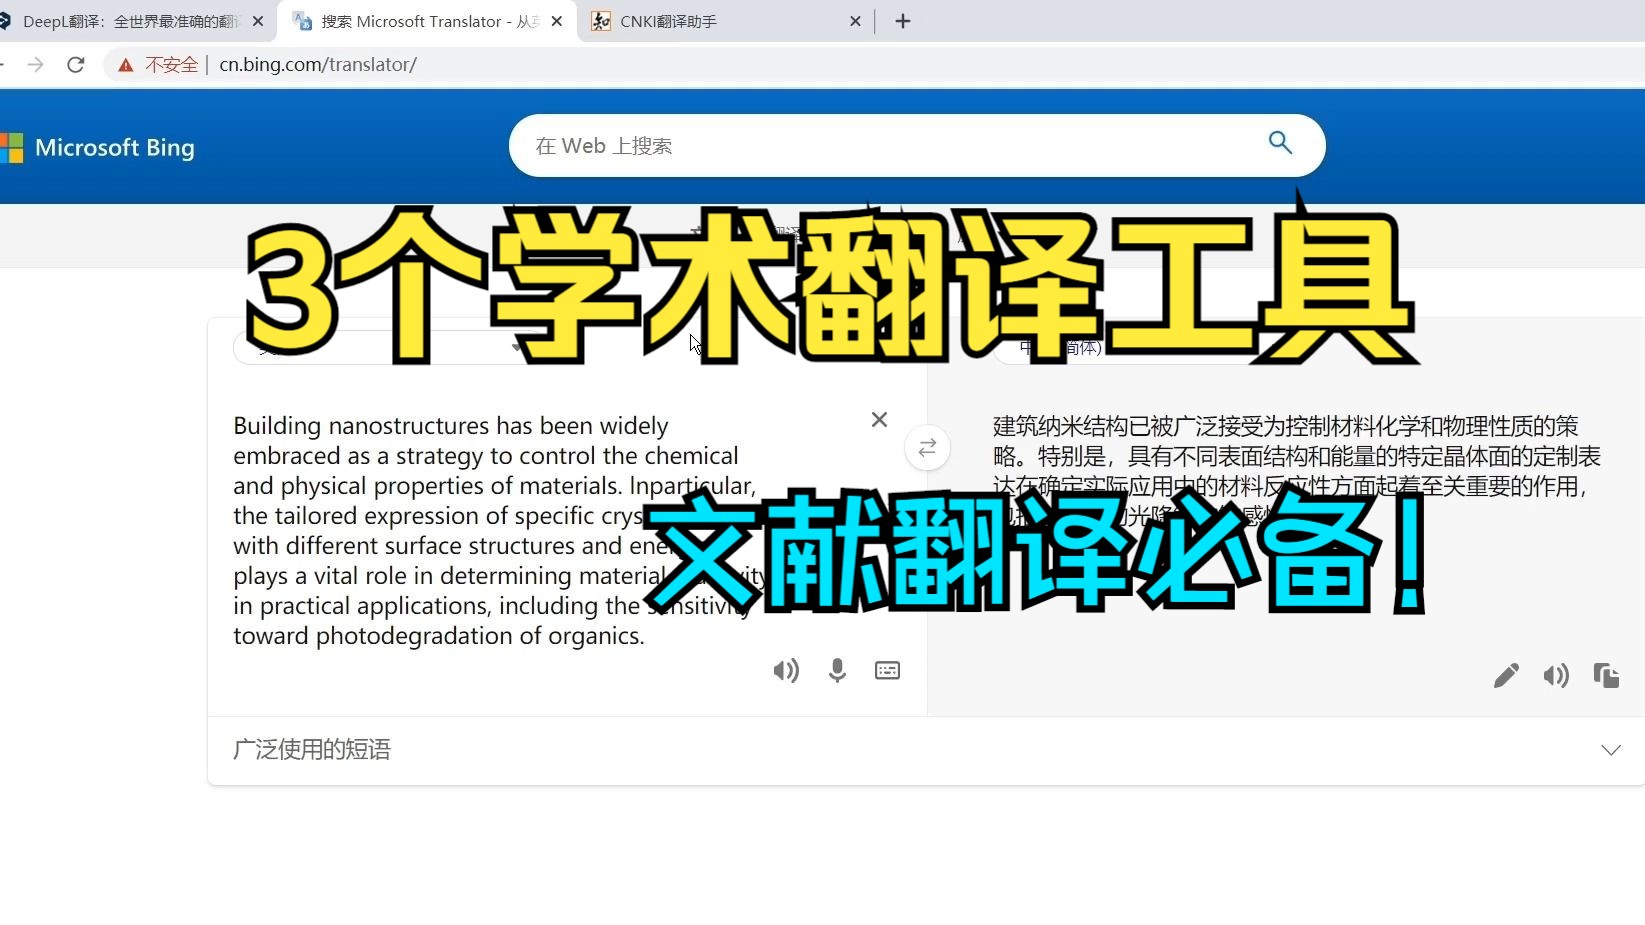Open the on-screen keyboard icon
1645x925 pixels.
888,671
